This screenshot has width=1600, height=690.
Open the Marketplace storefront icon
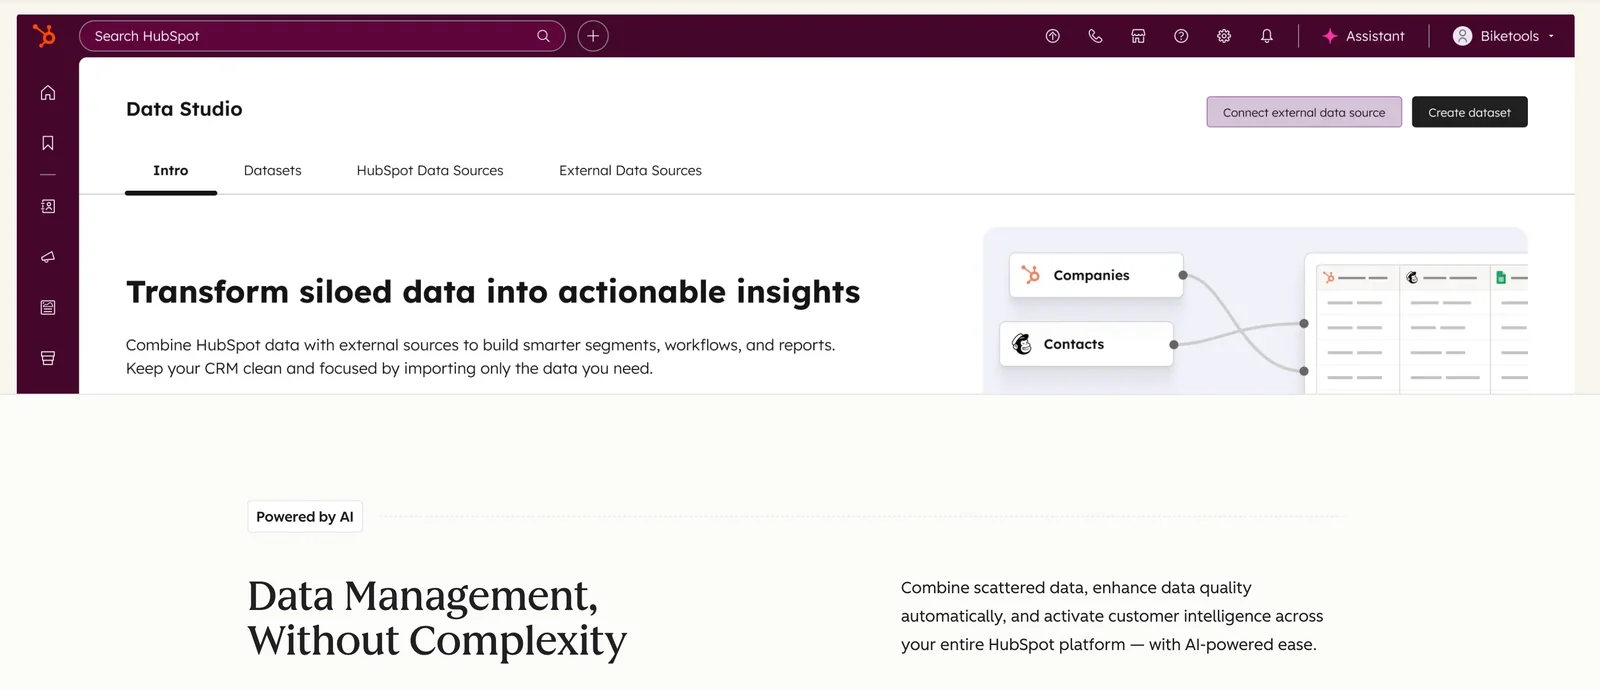(1138, 36)
